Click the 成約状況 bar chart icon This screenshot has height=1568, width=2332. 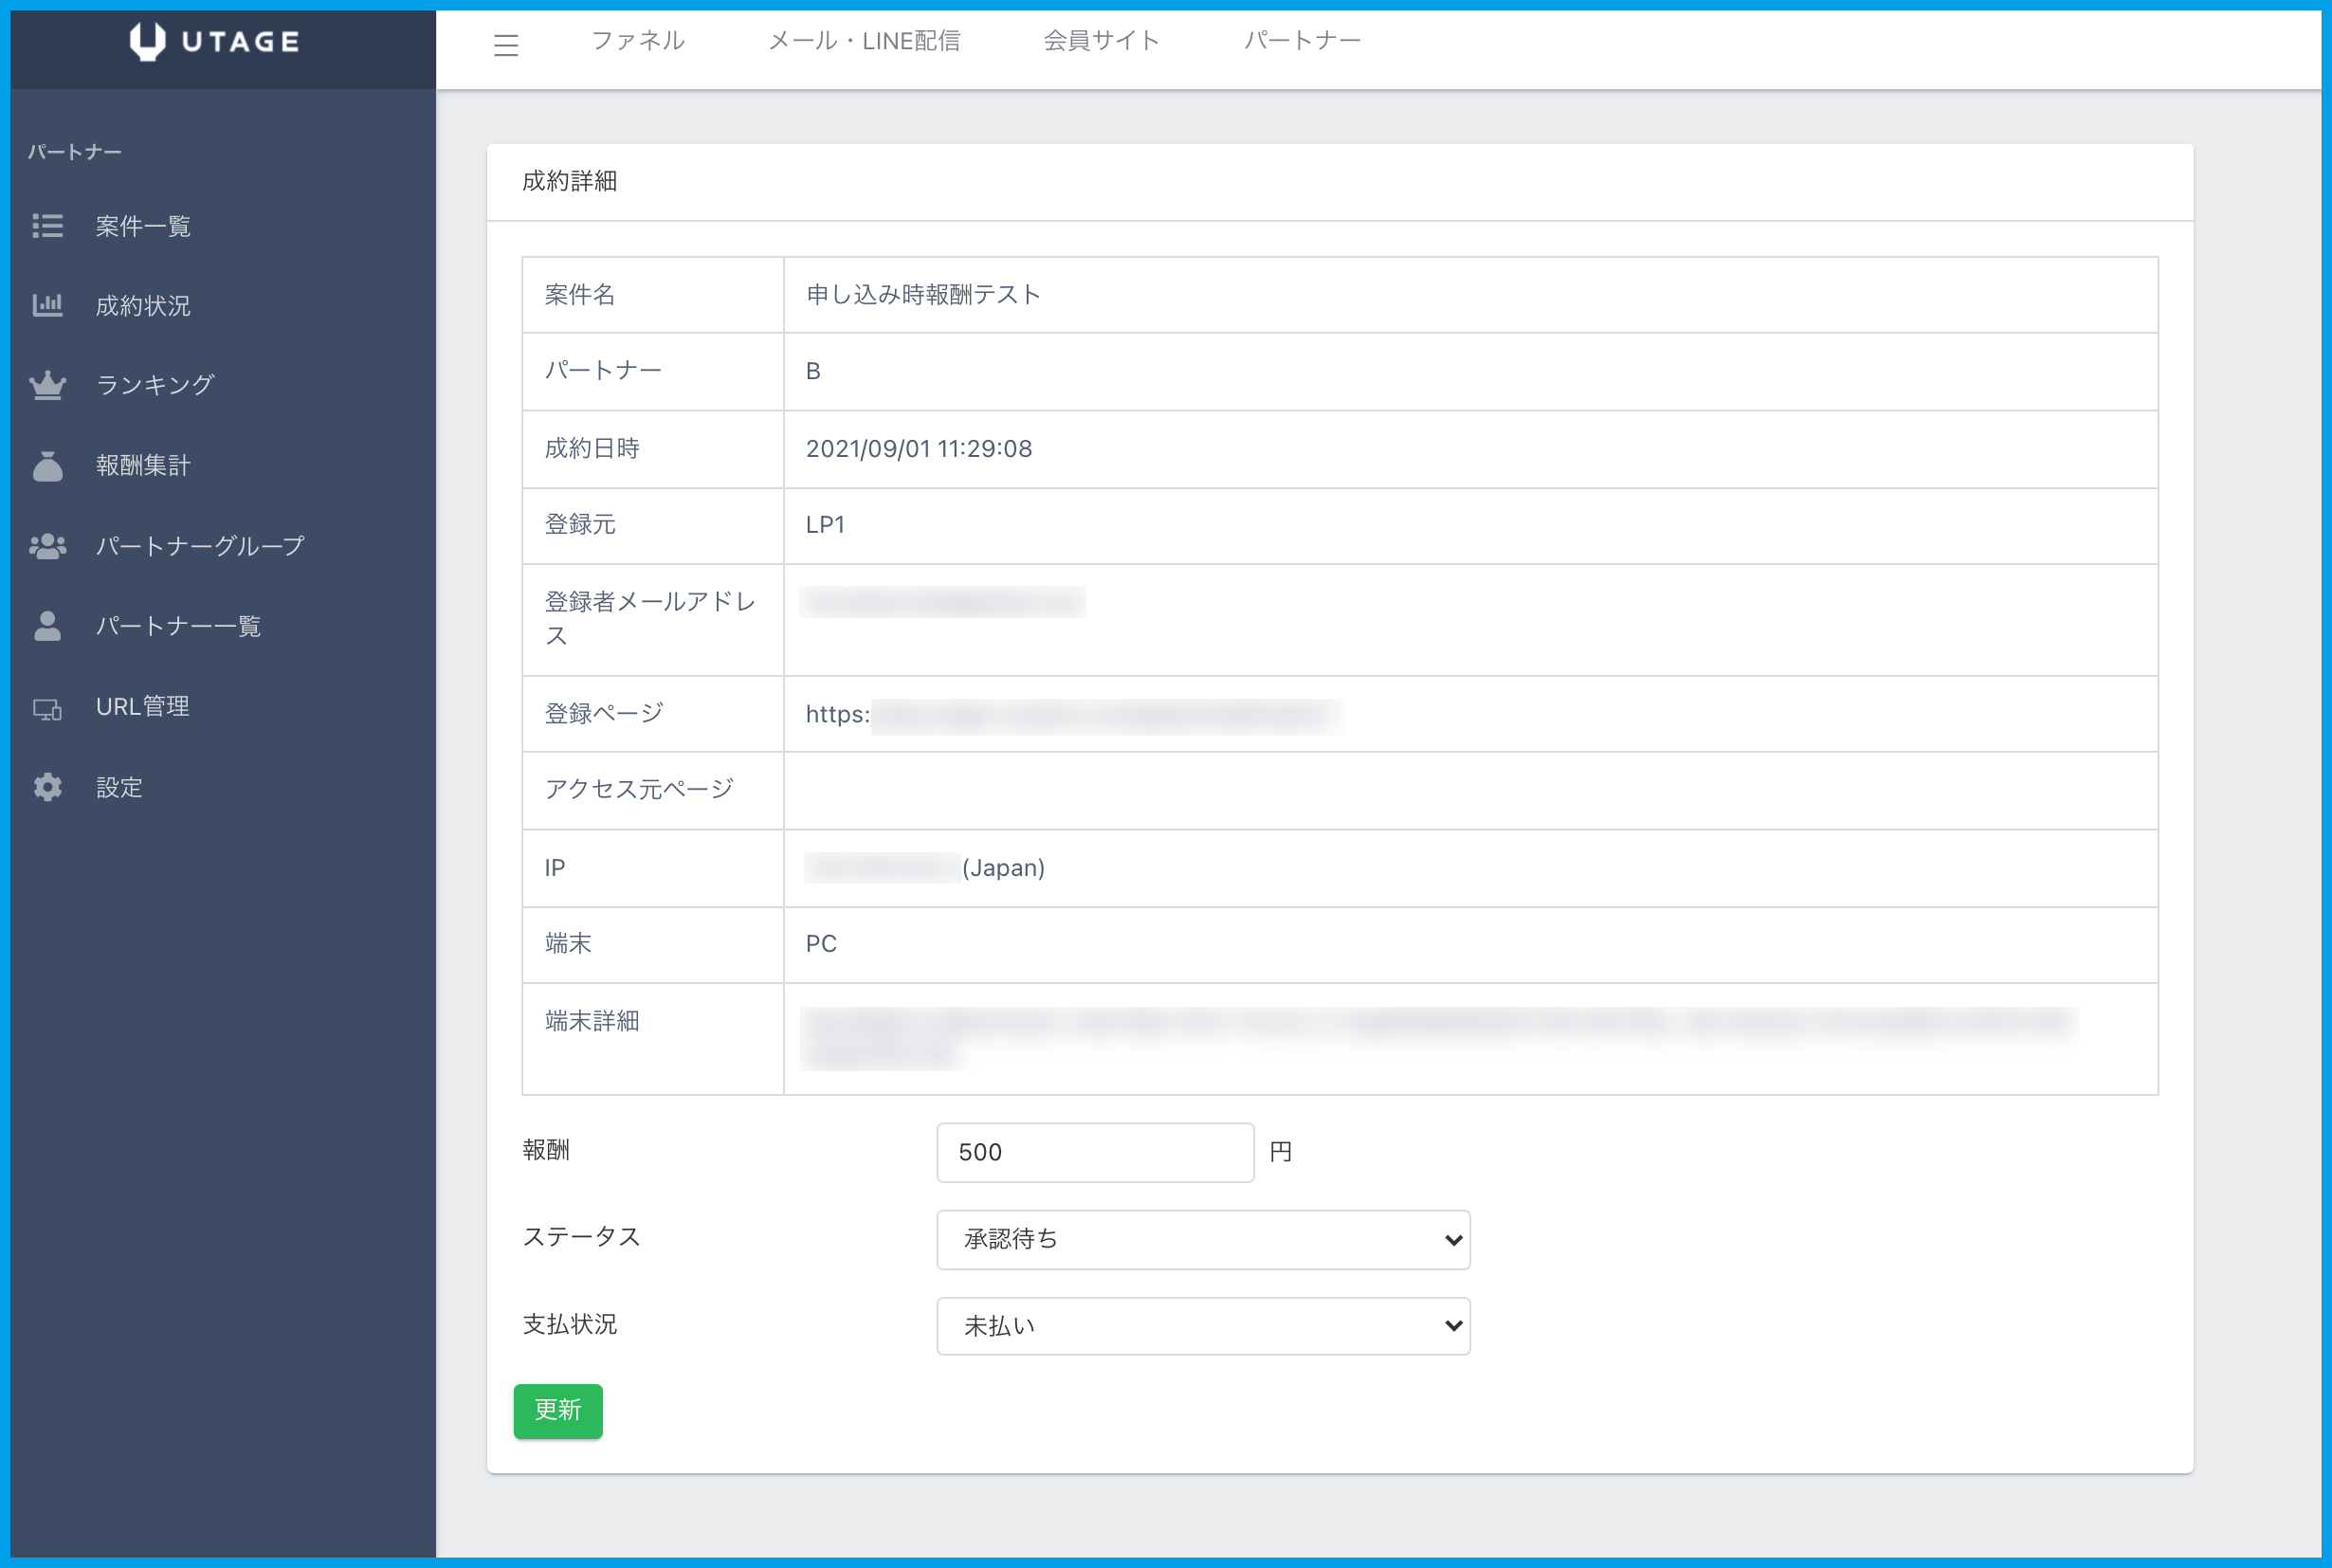pyautogui.click(x=47, y=305)
